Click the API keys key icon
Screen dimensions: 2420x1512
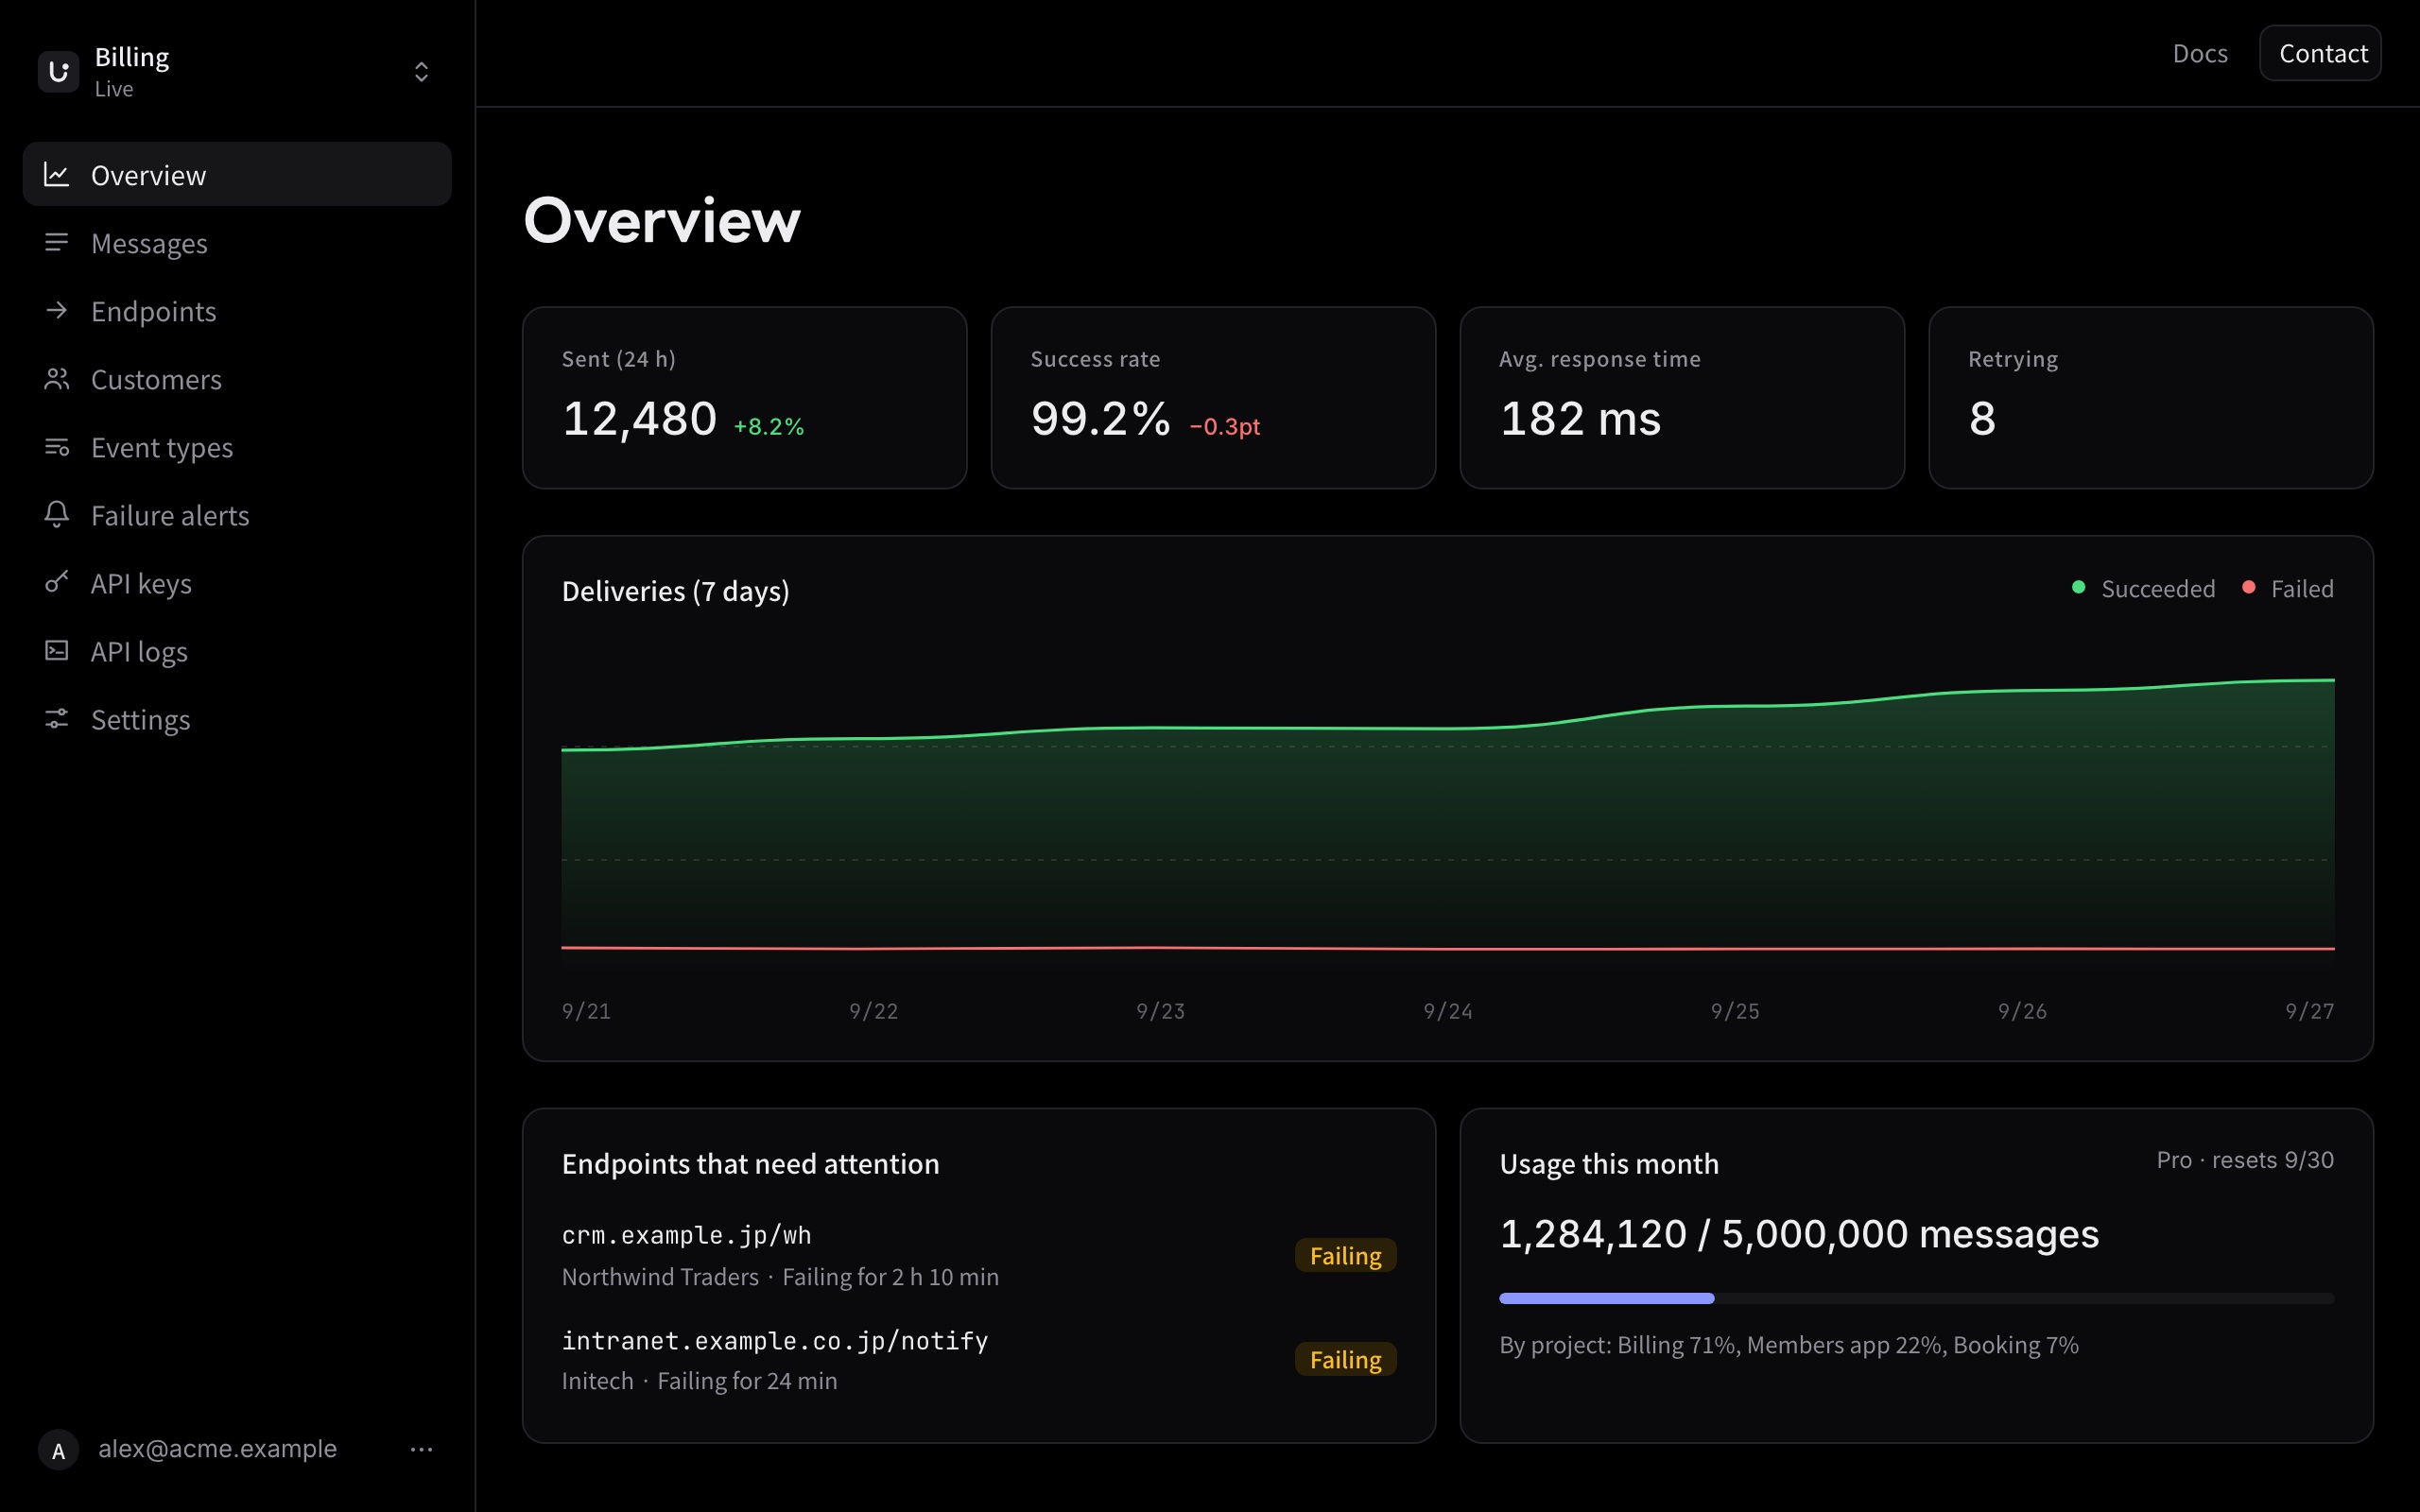coord(57,583)
